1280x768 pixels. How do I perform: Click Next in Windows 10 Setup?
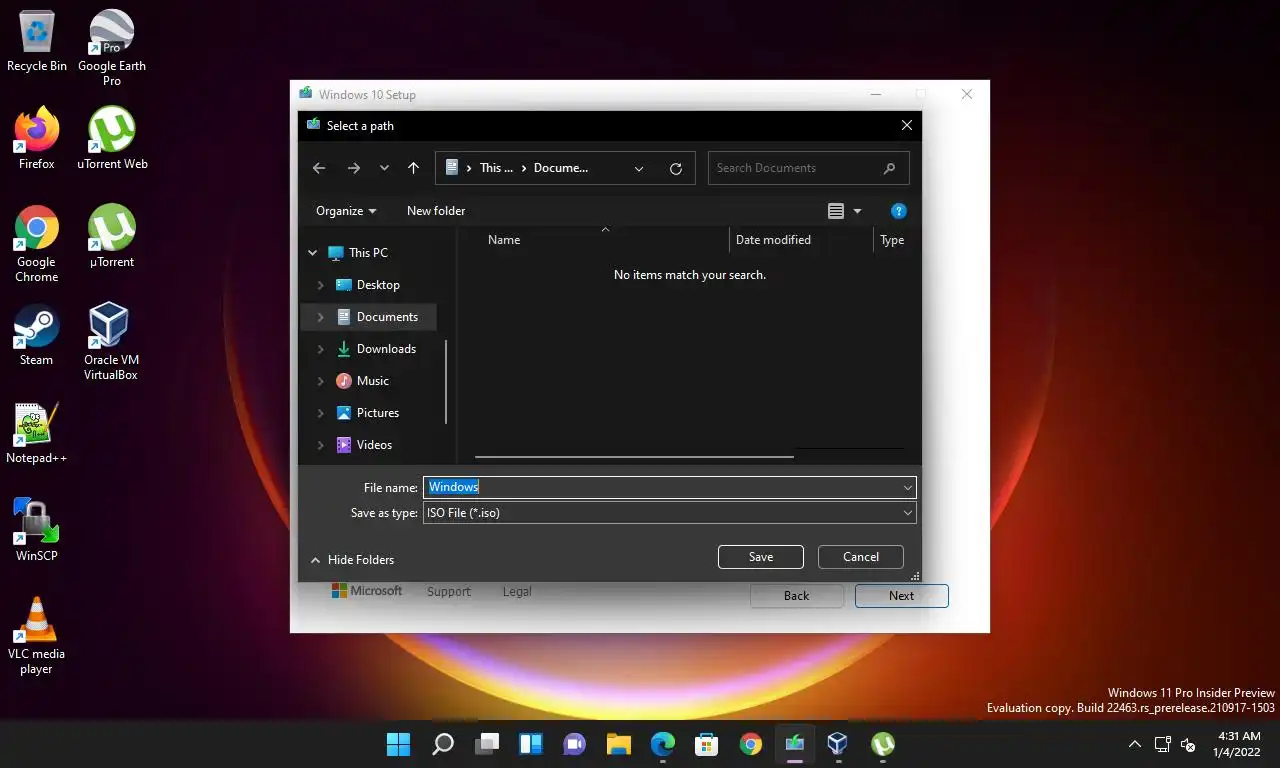(902, 595)
